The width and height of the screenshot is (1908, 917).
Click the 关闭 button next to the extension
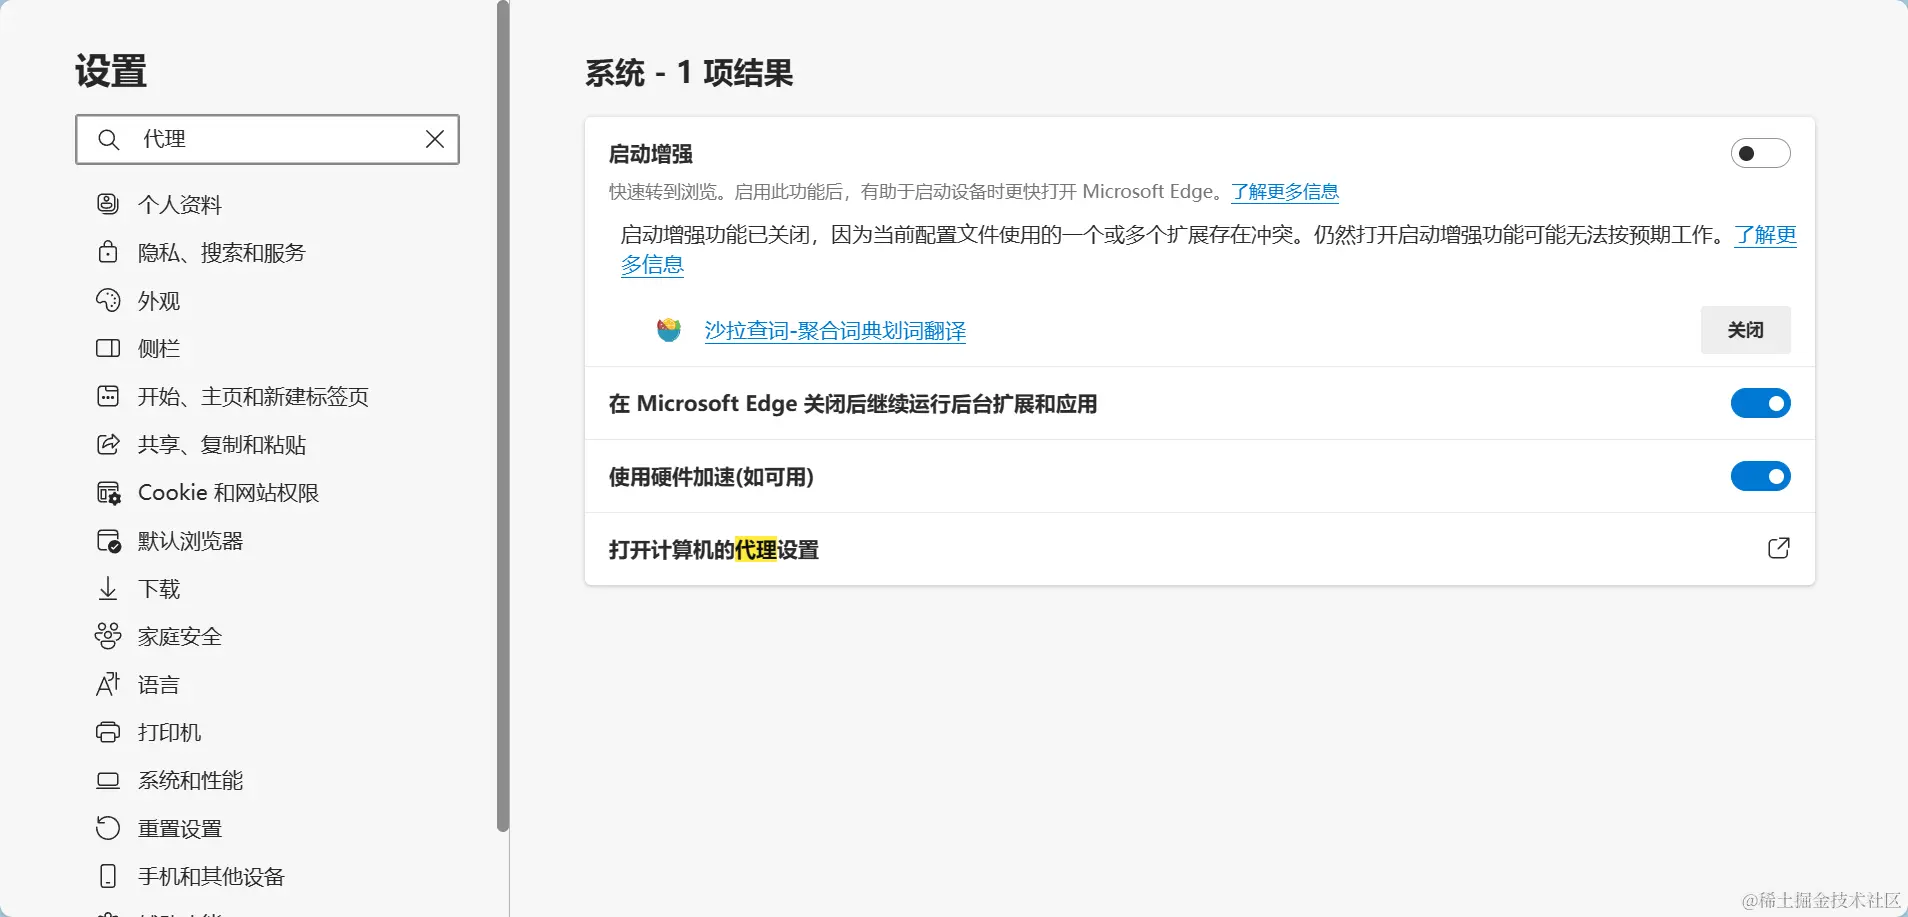tap(1746, 330)
